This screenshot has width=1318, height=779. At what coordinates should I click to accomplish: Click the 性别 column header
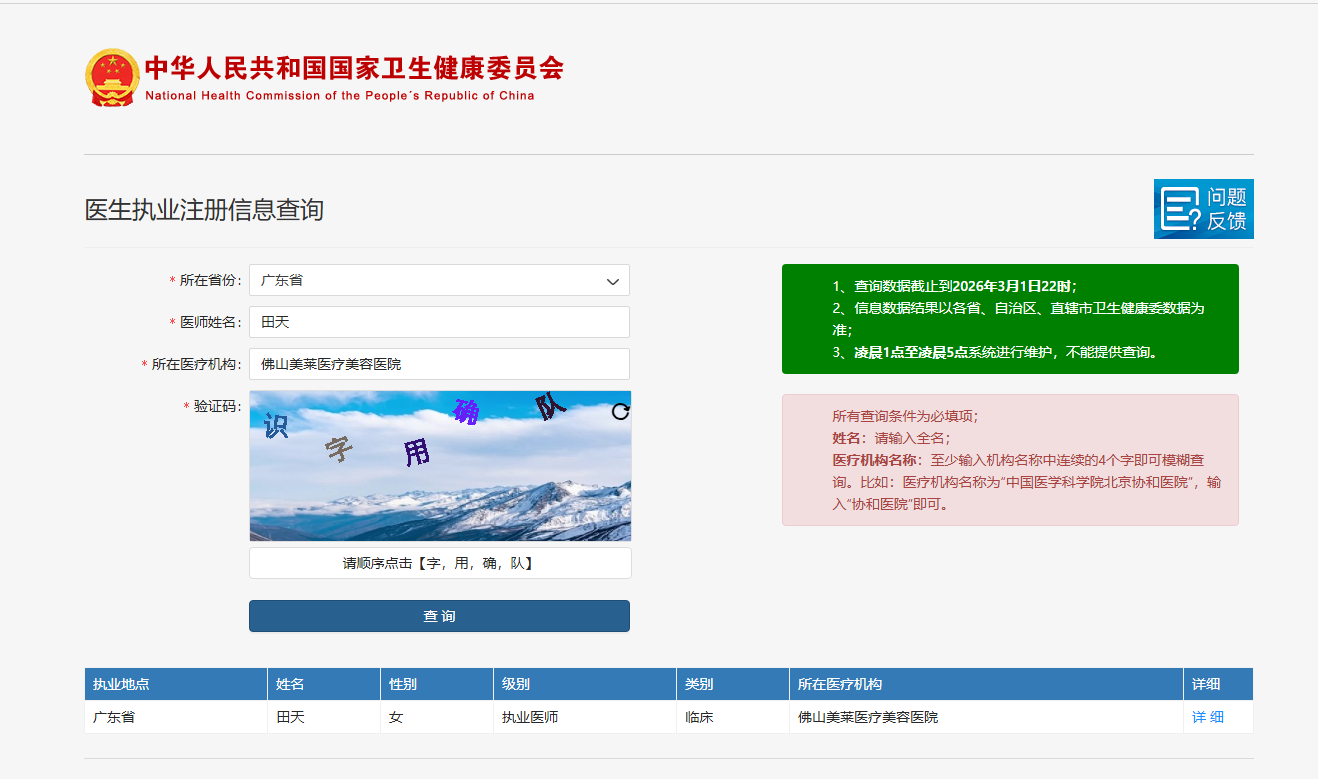[403, 684]
